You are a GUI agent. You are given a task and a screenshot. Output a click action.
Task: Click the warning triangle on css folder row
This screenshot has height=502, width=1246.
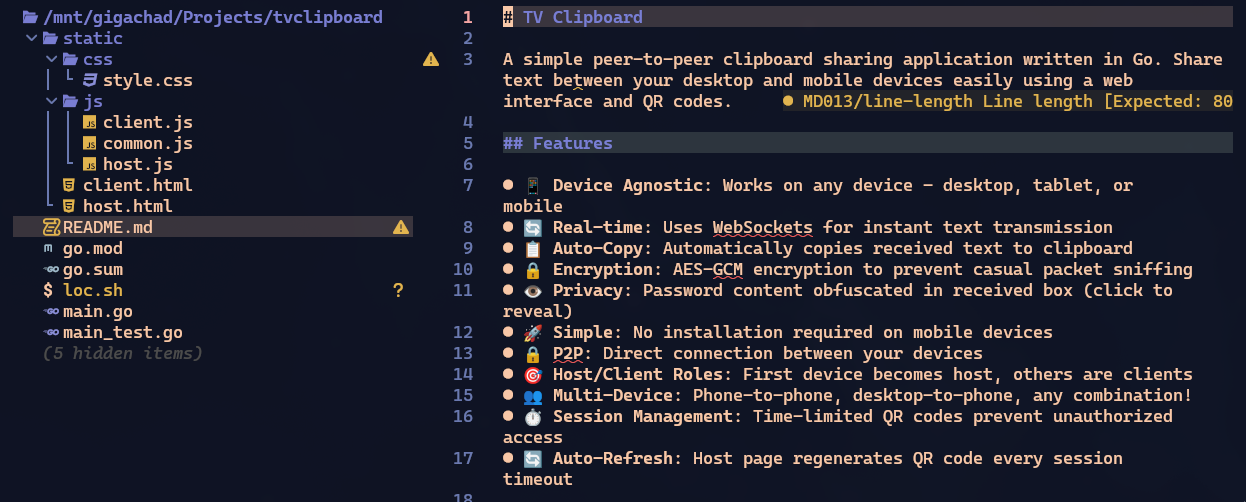pyautogui.click(x=430, y=59)
